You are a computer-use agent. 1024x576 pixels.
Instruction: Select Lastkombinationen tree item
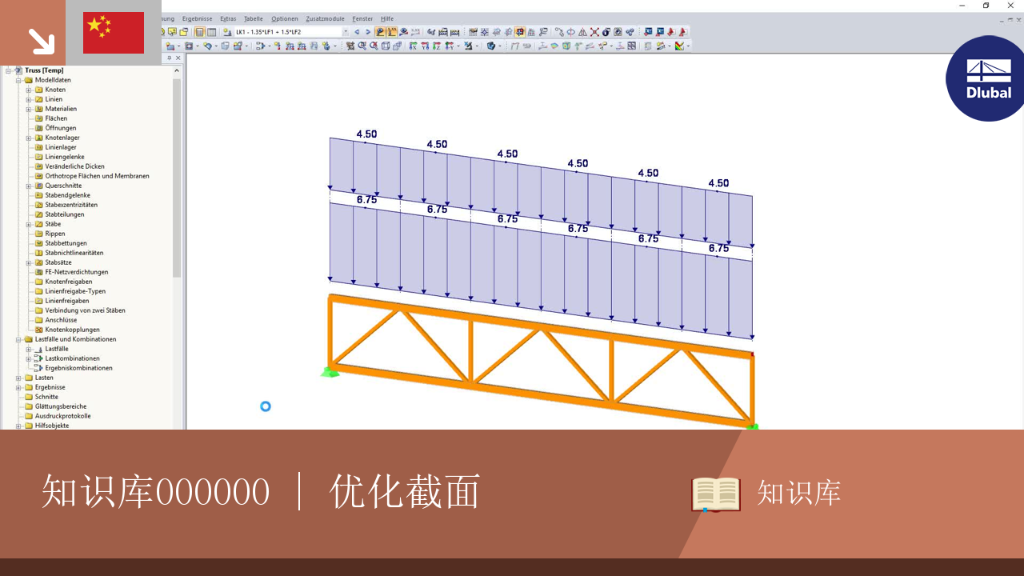(72, 359)
